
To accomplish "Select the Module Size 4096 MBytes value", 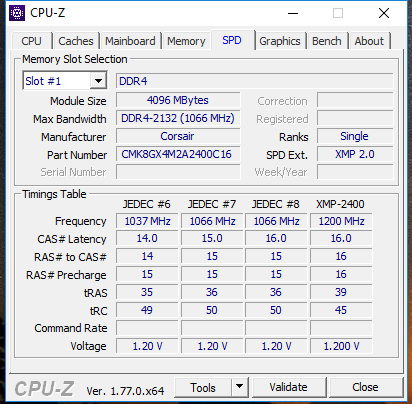I will 178,100.
